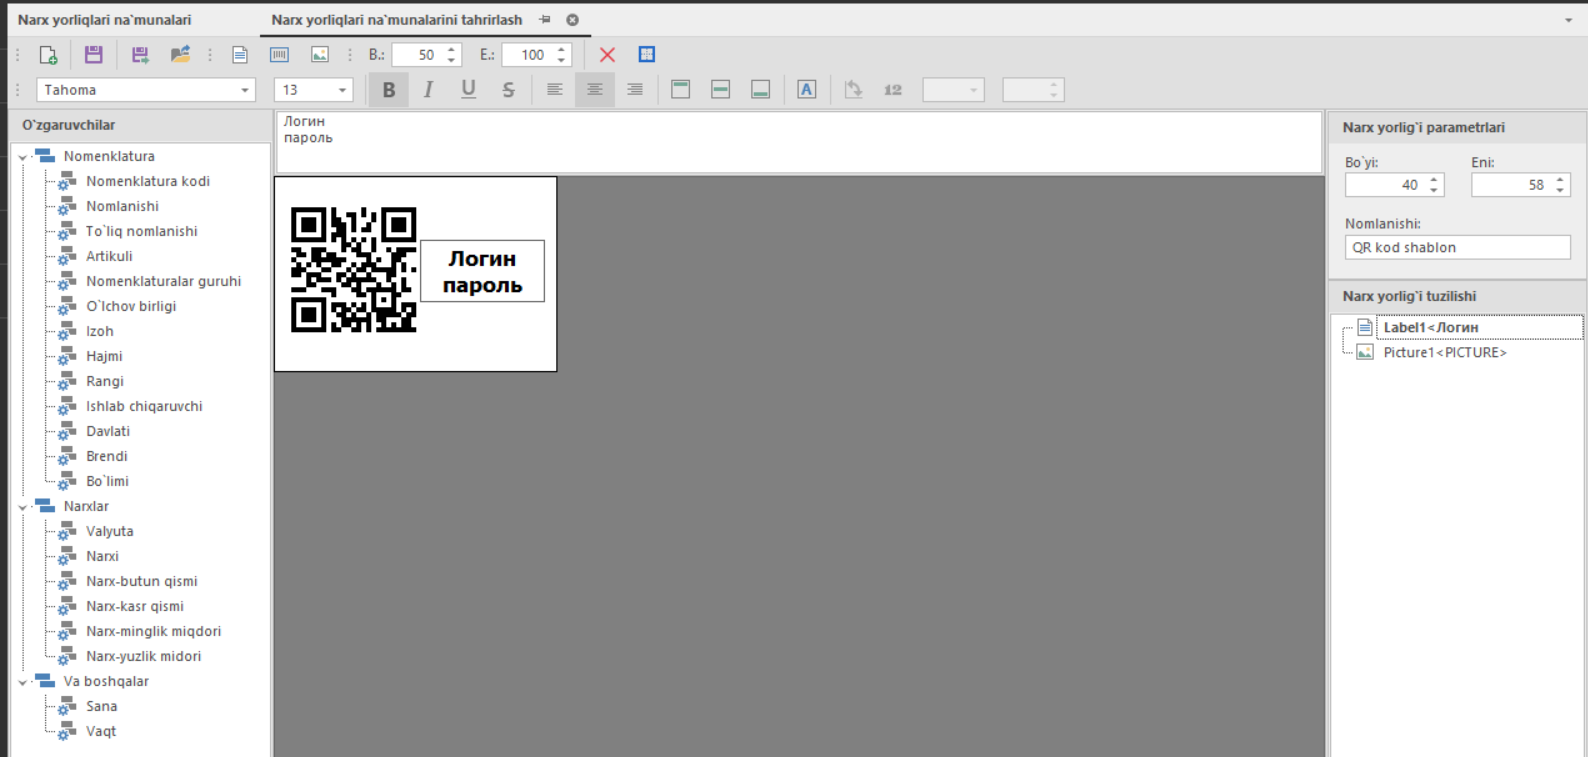The width and height of the screenshot is (1588, 757).
Task: Select 'Valyuta' variable
Action: tap(110, 531)
